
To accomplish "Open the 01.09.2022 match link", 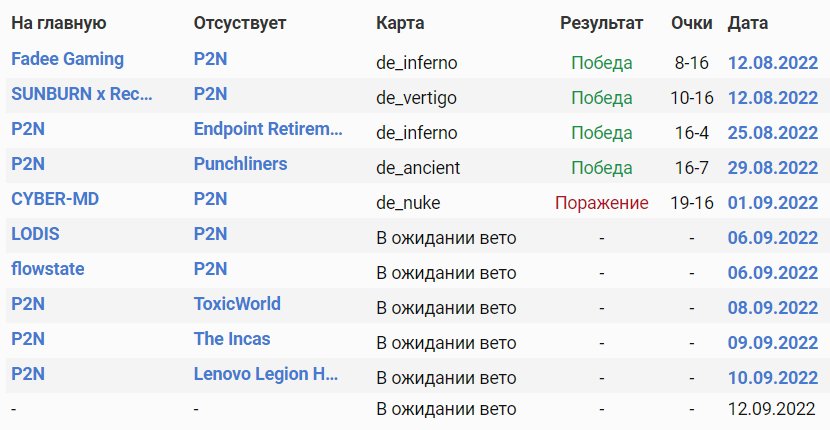I will (x=773, y=203).
